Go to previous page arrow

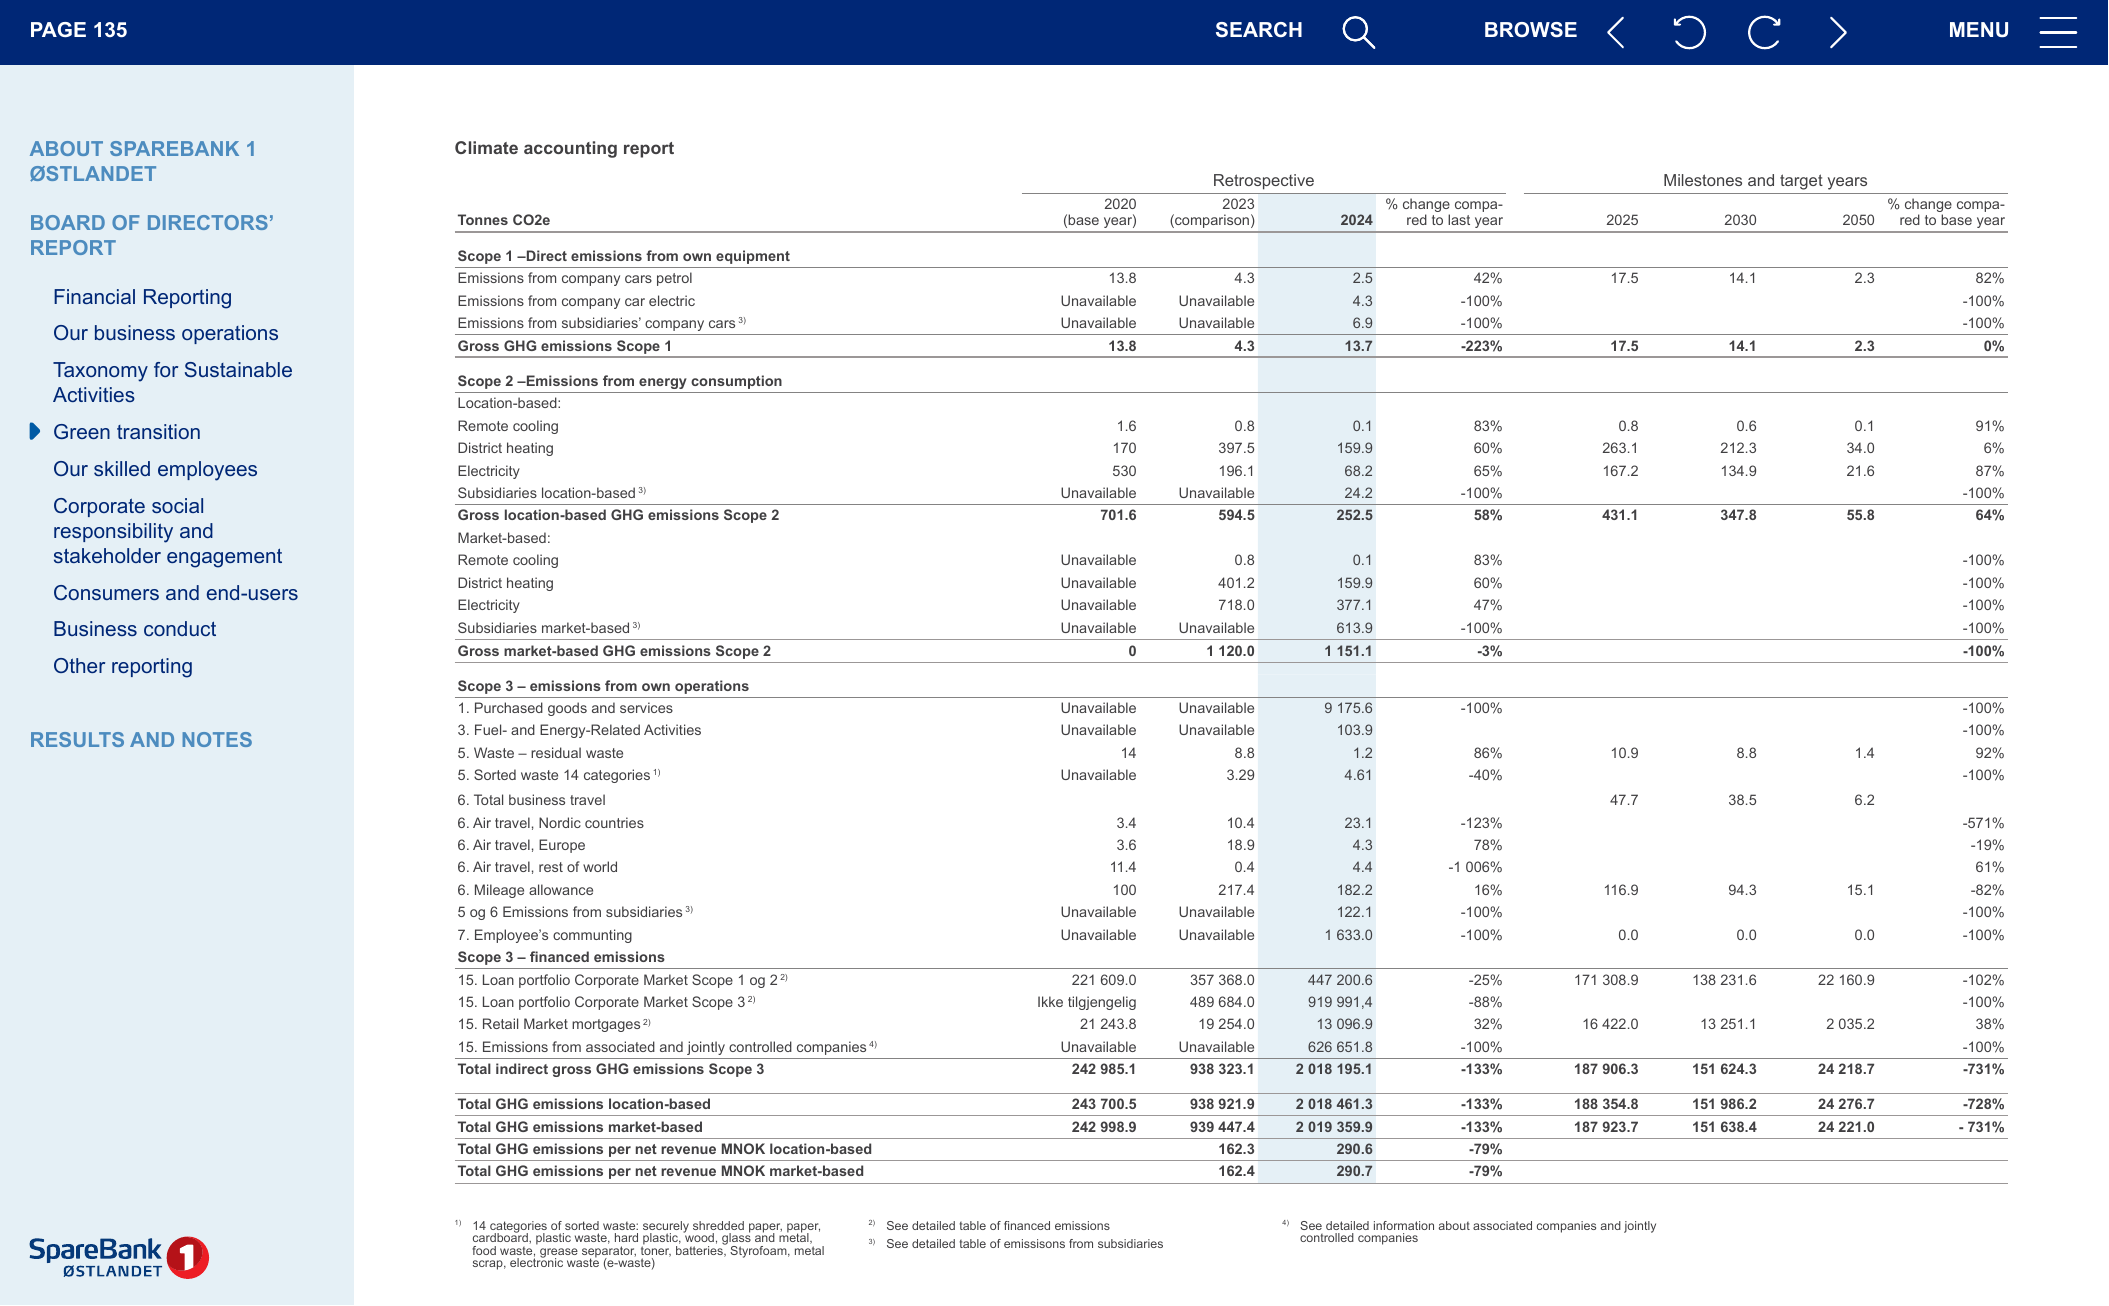click(x=1615, y=32)
